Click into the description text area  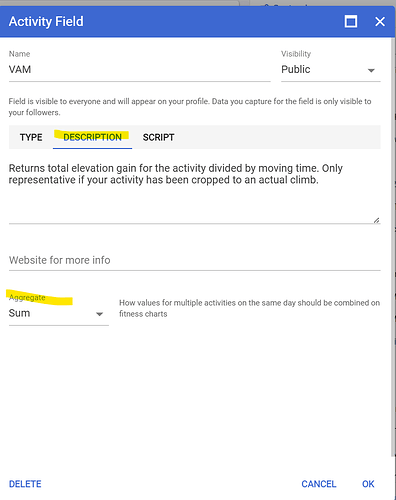(x=195, y=192)
